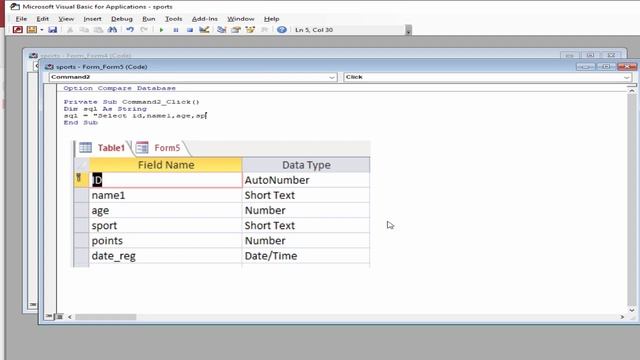Click the ID field name cell
This screenshot has width=640, height=360.
[x=166, y=180]
